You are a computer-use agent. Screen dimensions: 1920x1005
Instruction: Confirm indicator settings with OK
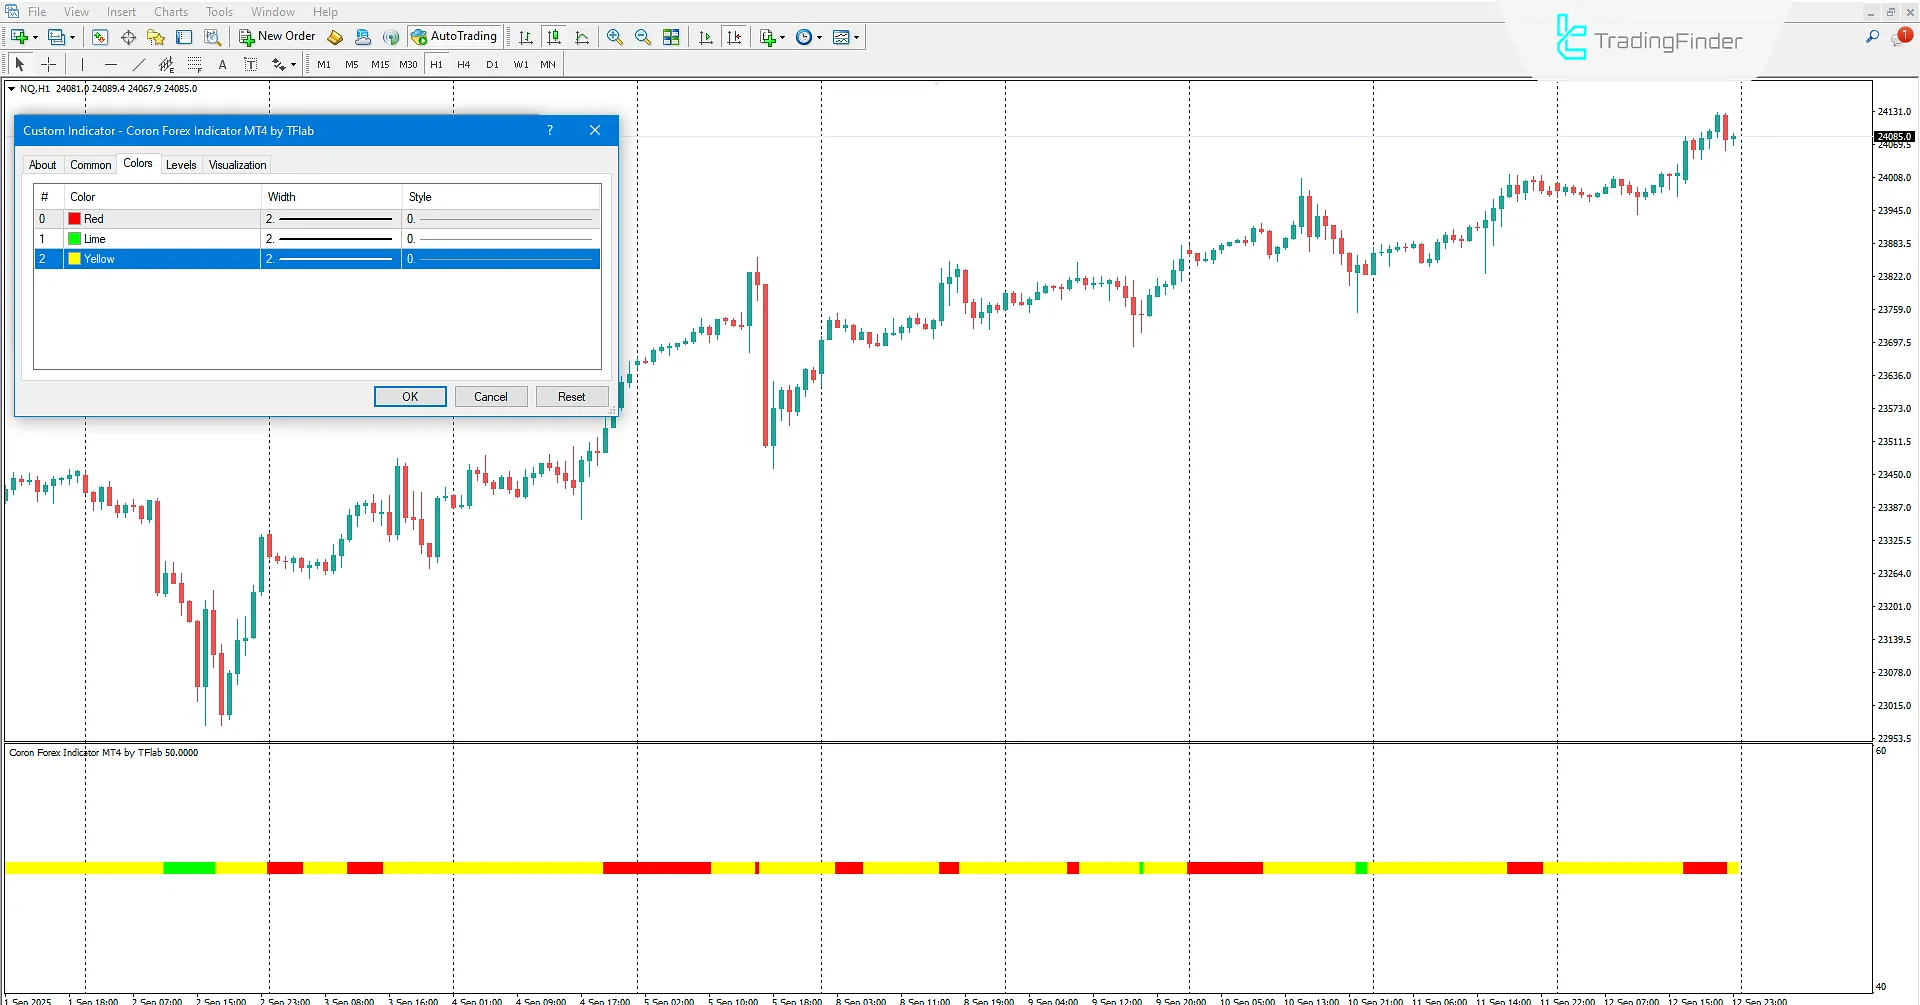pos(409,396)
